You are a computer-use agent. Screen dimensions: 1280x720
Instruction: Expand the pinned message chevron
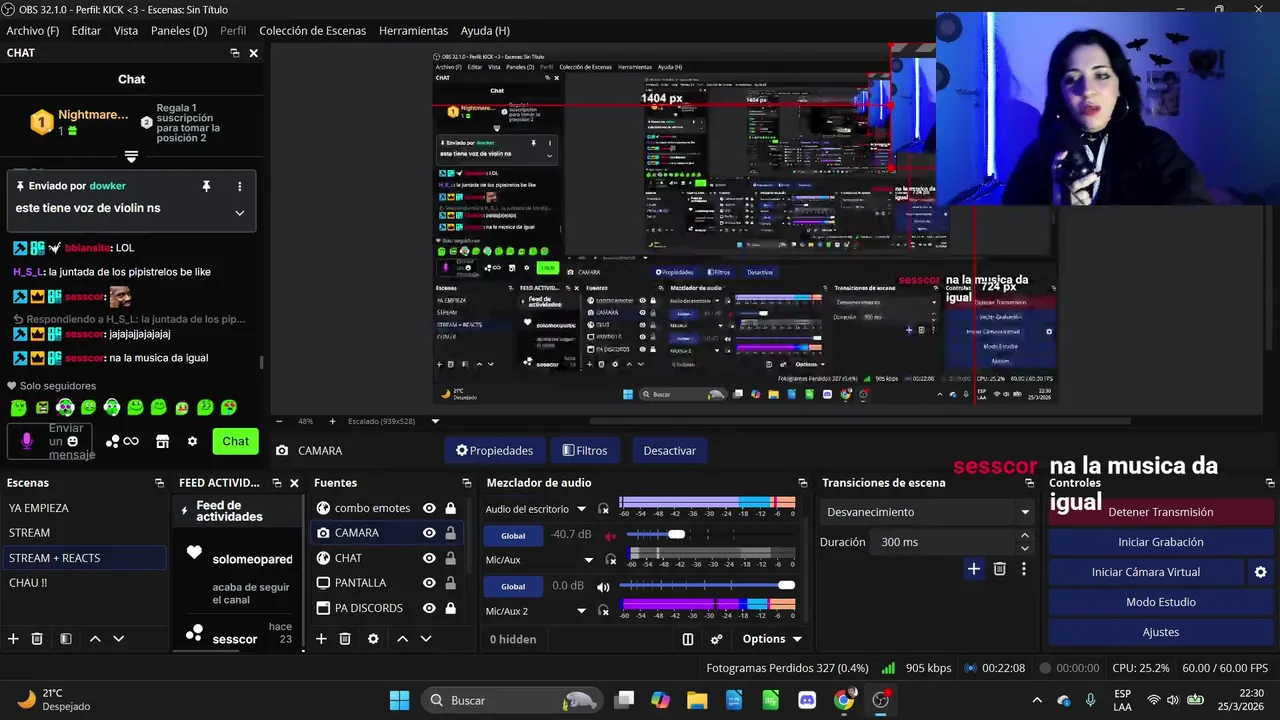click(239, 212)
